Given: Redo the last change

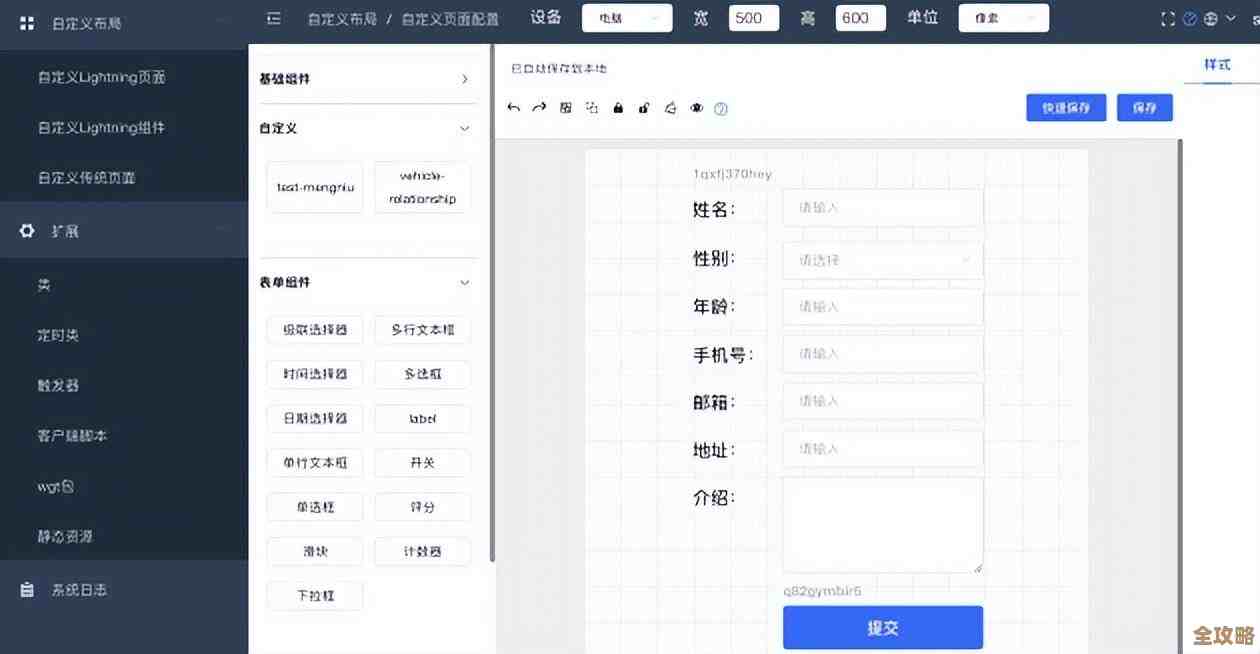Looking at the screenshot, I should click(x=539, y=107).
